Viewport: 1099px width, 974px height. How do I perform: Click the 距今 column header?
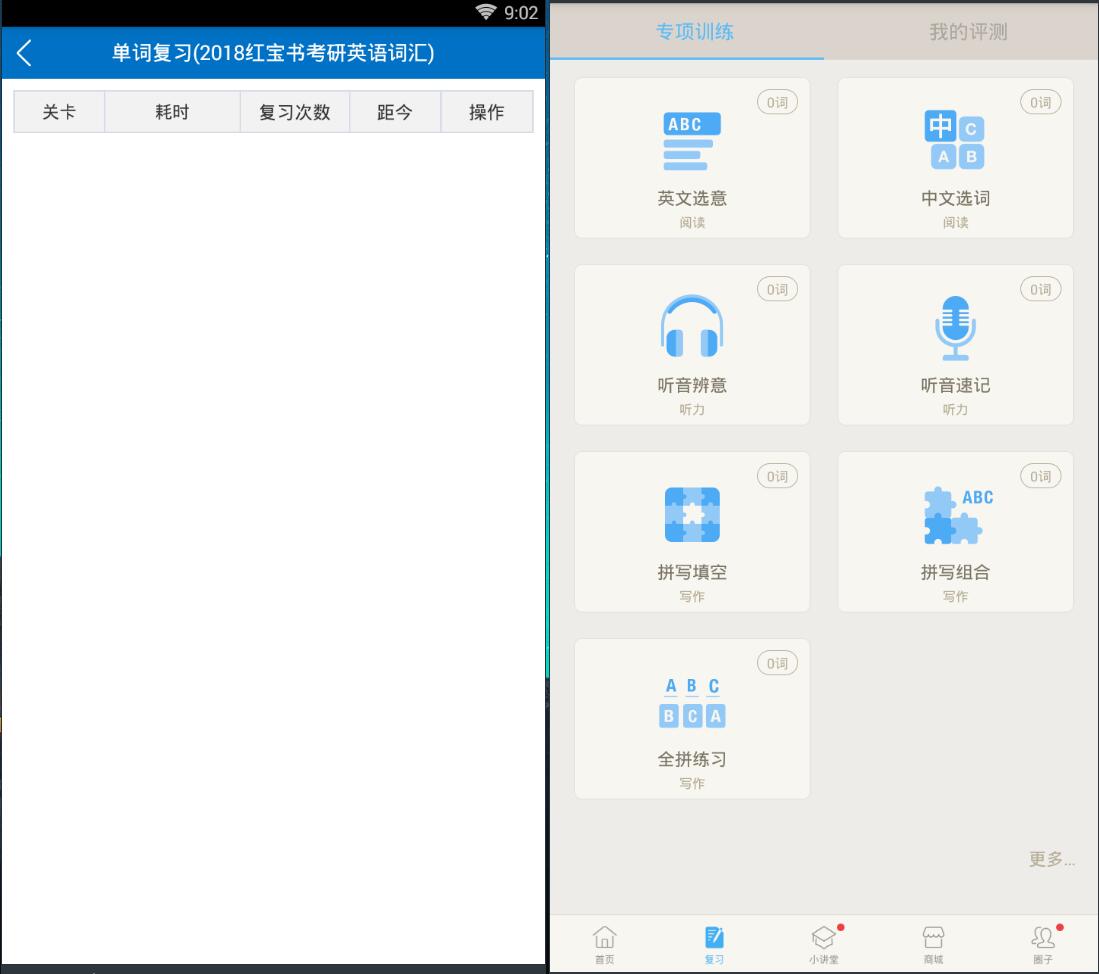[x=395, y=112]
